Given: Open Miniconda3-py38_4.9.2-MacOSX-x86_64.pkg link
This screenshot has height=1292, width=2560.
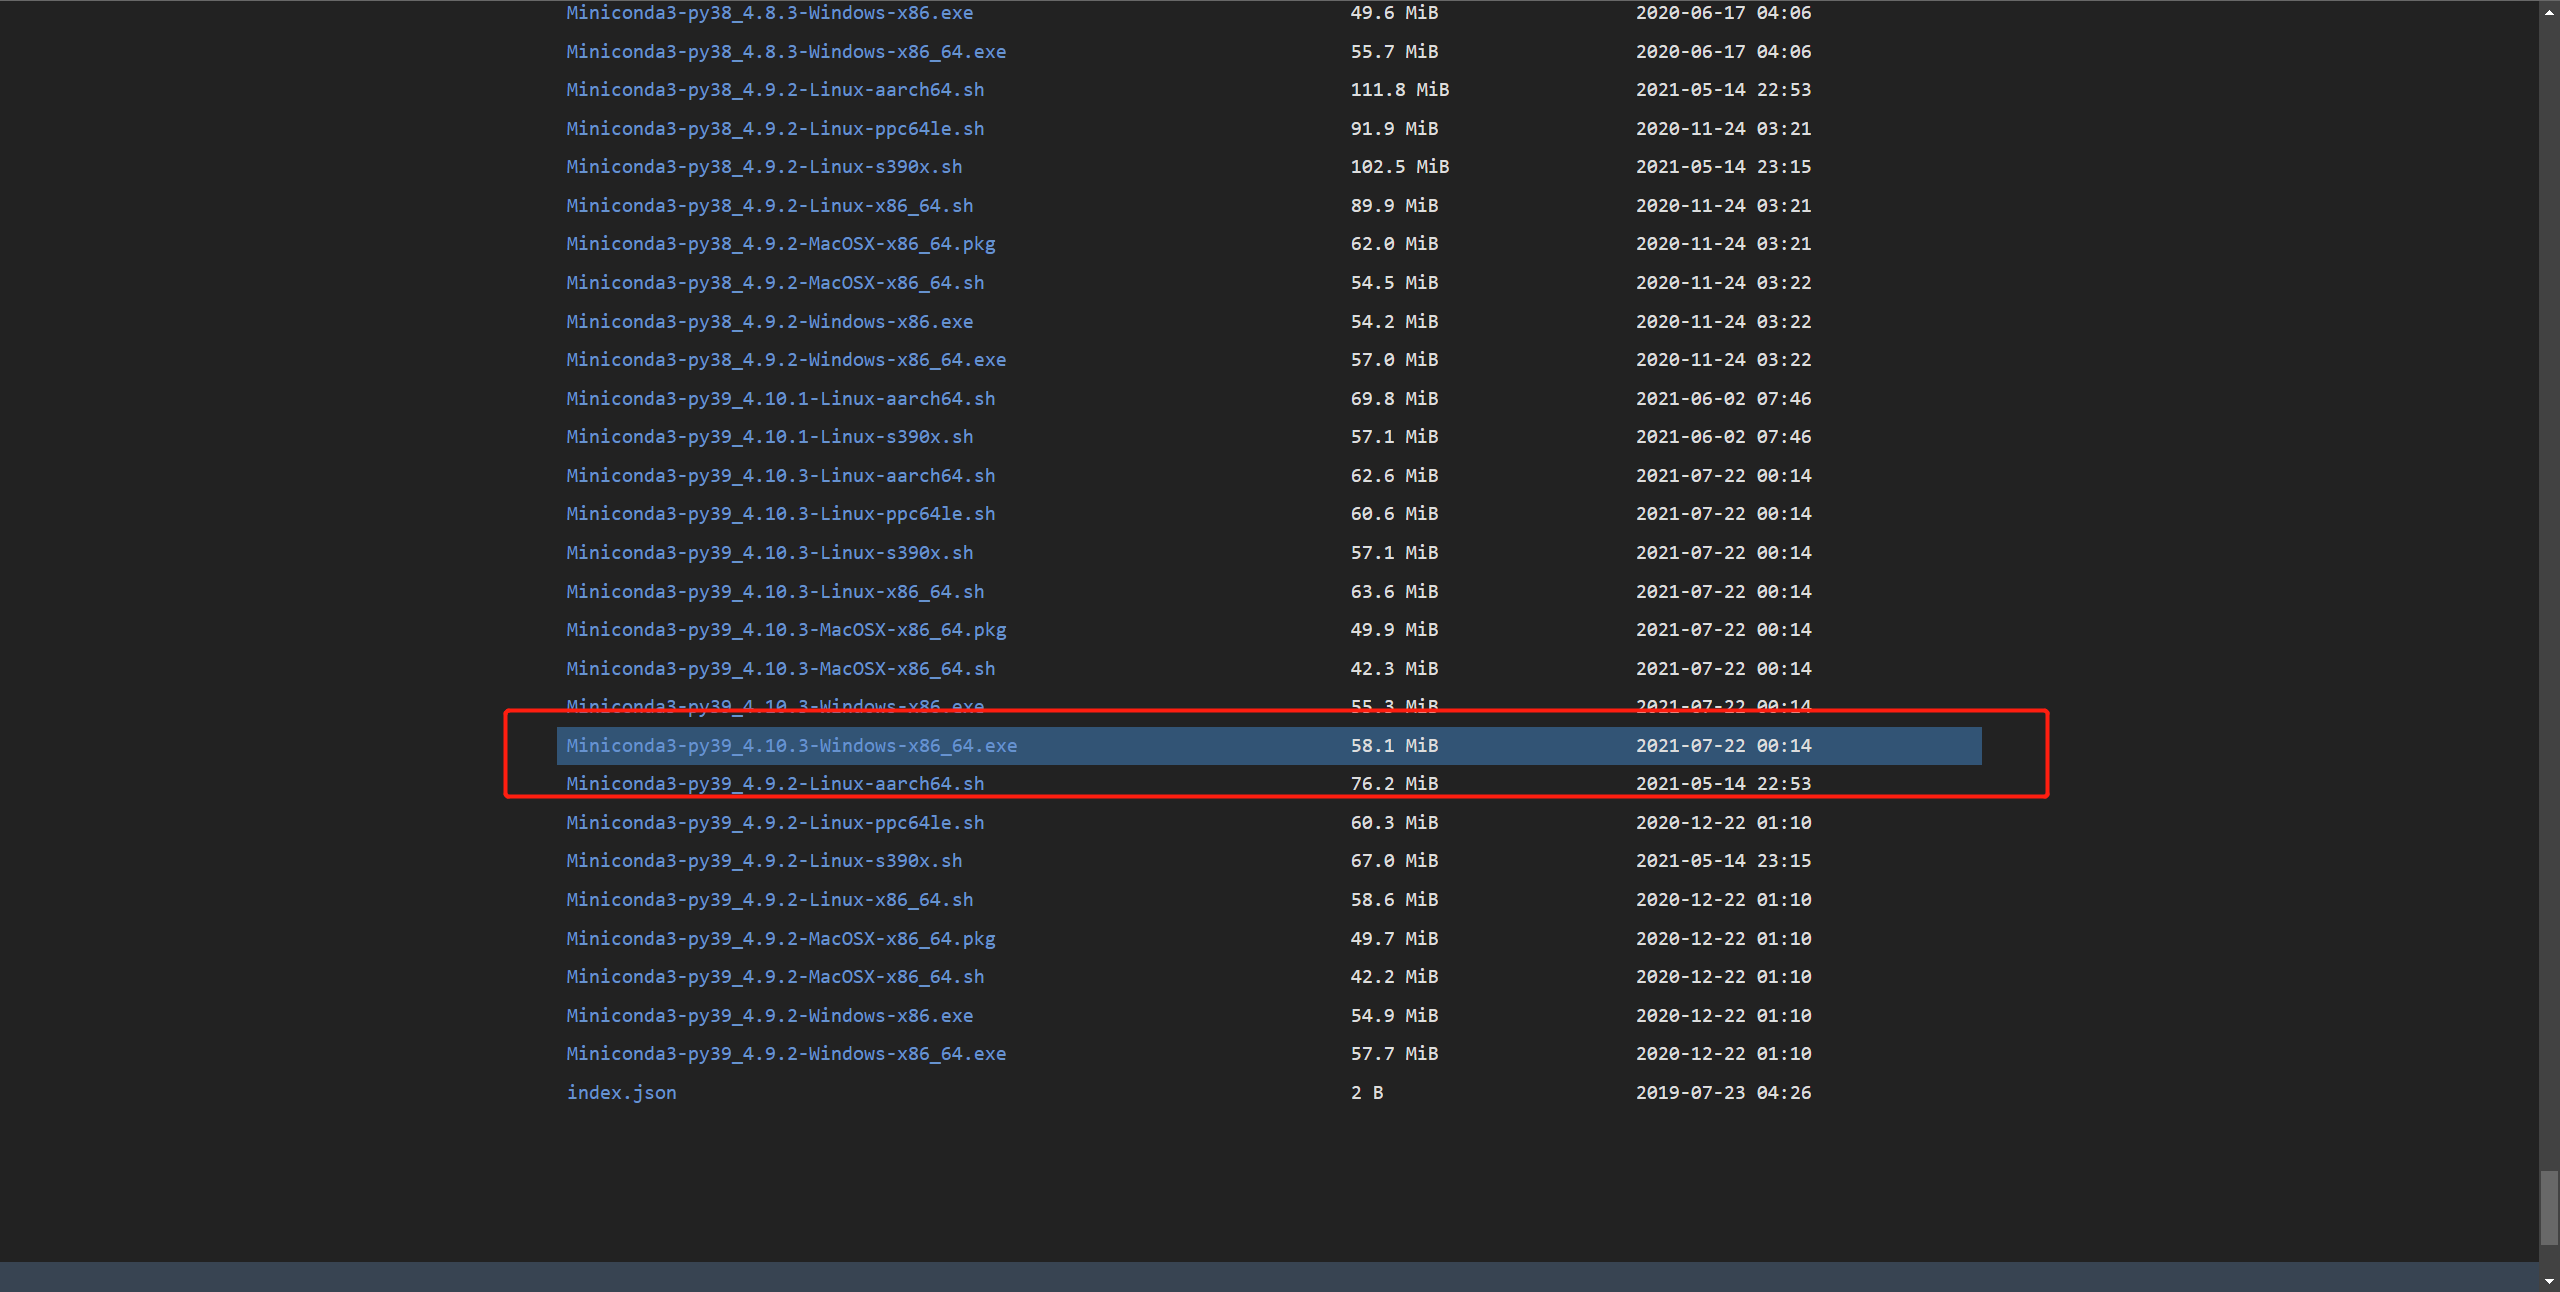Looking at the screenshot, I should (x=780, y=244).
